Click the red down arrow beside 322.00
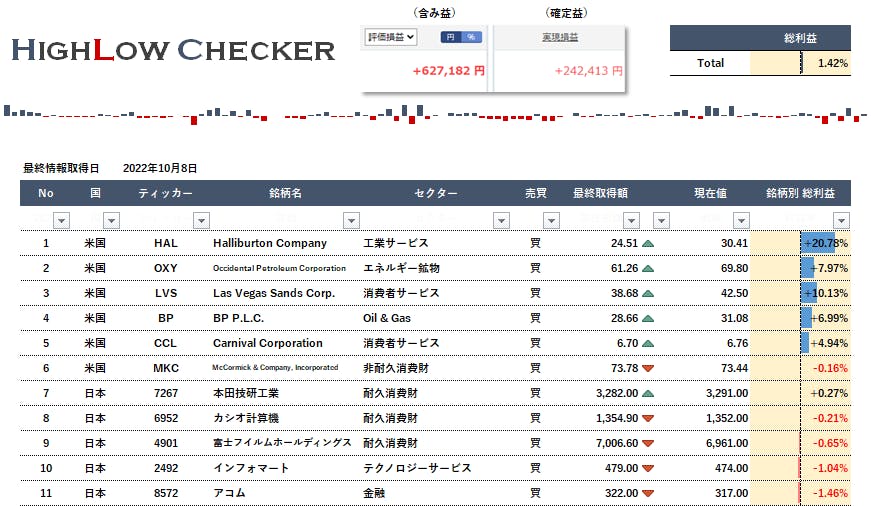Viewport: 871px width, 506px height. [648, 493]
